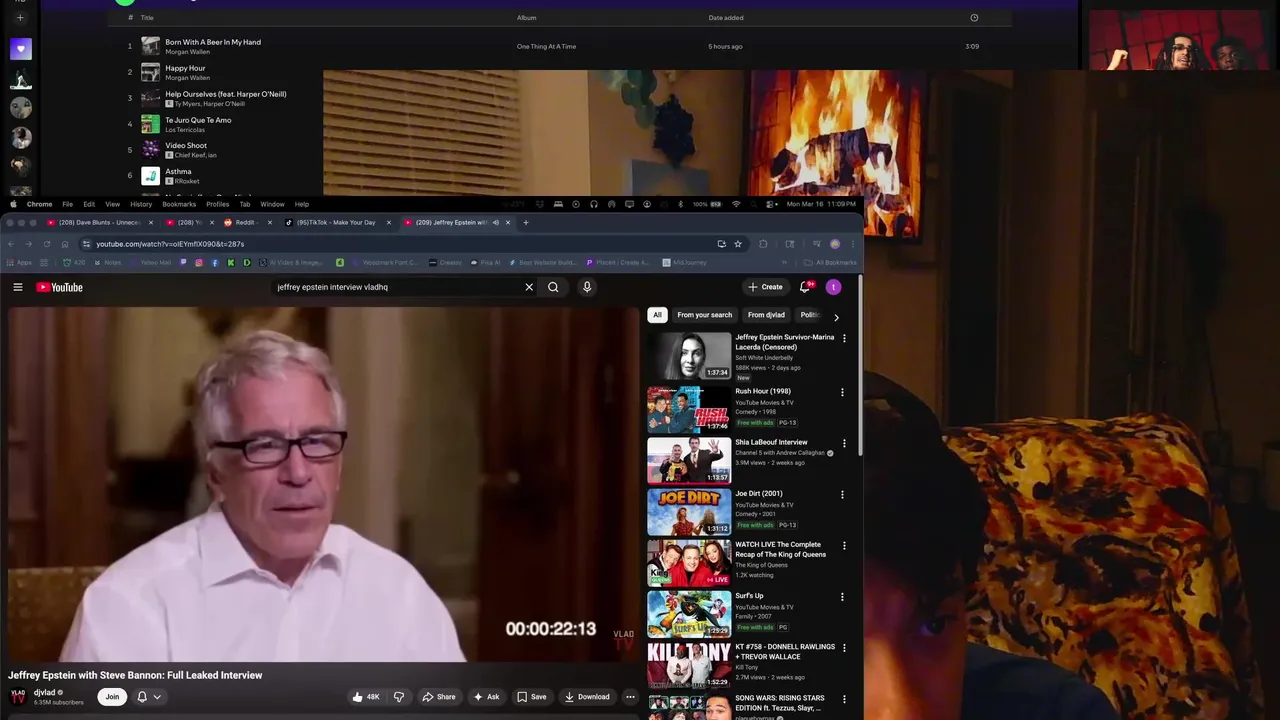Image resolution: width=1280 pixels, height=720 pixels.
Task: Open options for Joe Dirt (2001) video
Action: [x=842, y=494]
